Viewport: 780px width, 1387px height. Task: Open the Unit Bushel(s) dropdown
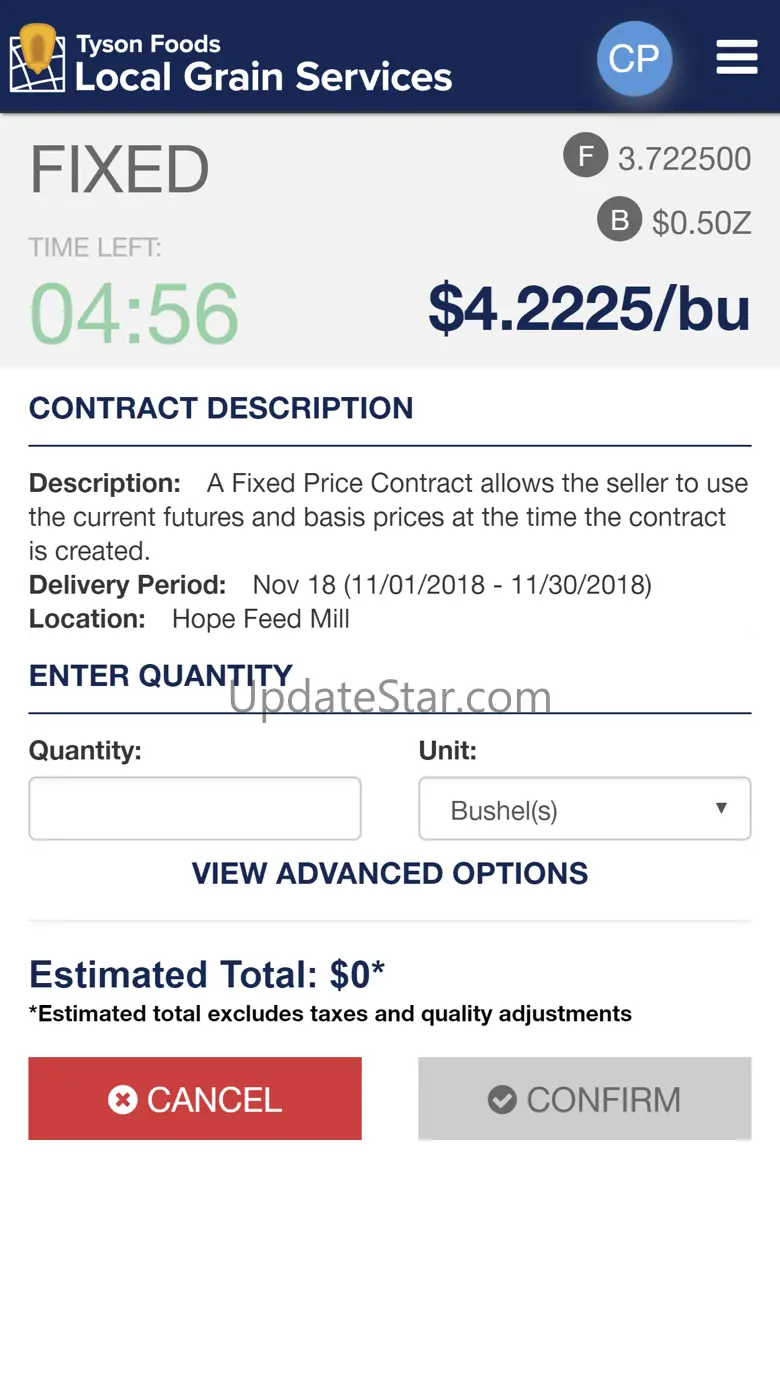pyautogui.click(x=584, y=809)
